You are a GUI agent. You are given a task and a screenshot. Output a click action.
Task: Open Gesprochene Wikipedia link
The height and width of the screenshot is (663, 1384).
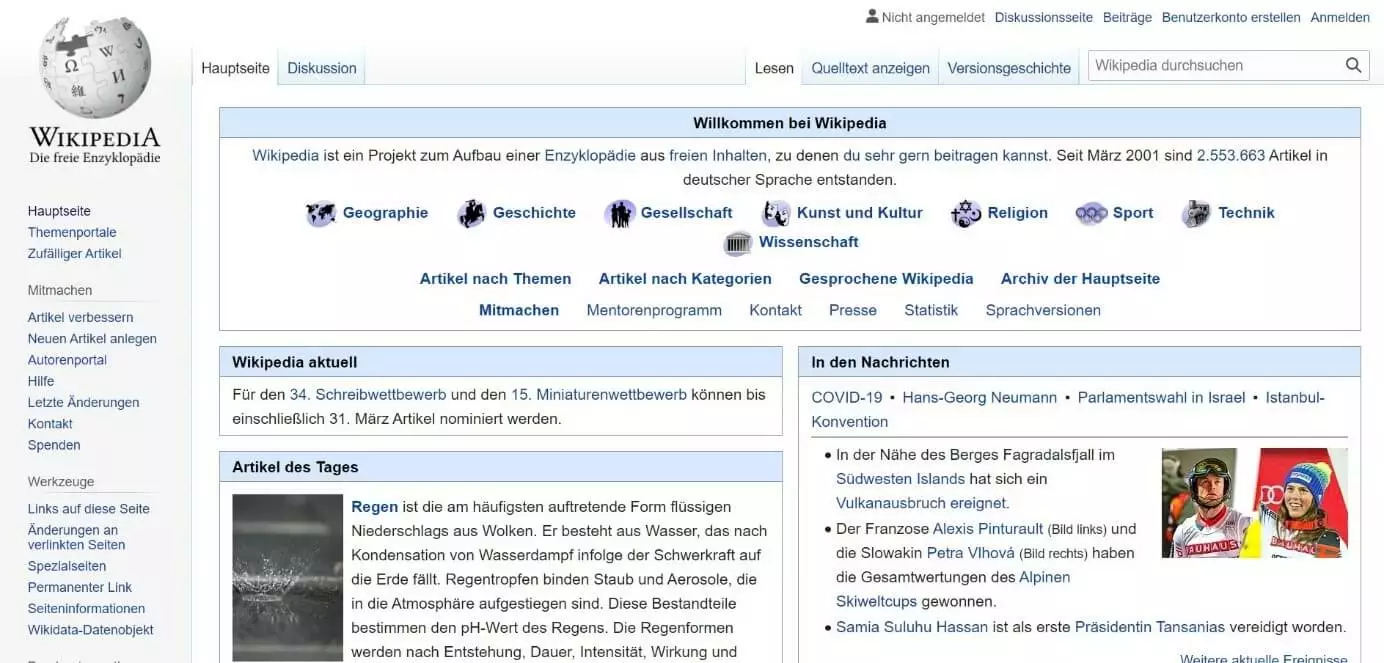tap(886, 279)
